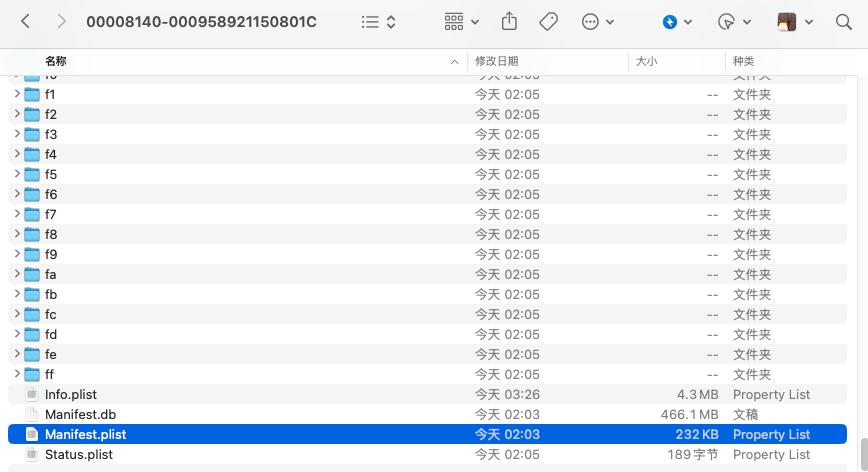Select the Manifest.db file
This screenshot has width=868, height=472.
pyautogui.click(x=427, y=414)
